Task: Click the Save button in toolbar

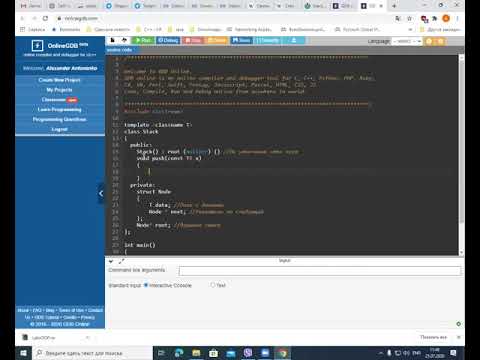Action: [x=241, y=40]
